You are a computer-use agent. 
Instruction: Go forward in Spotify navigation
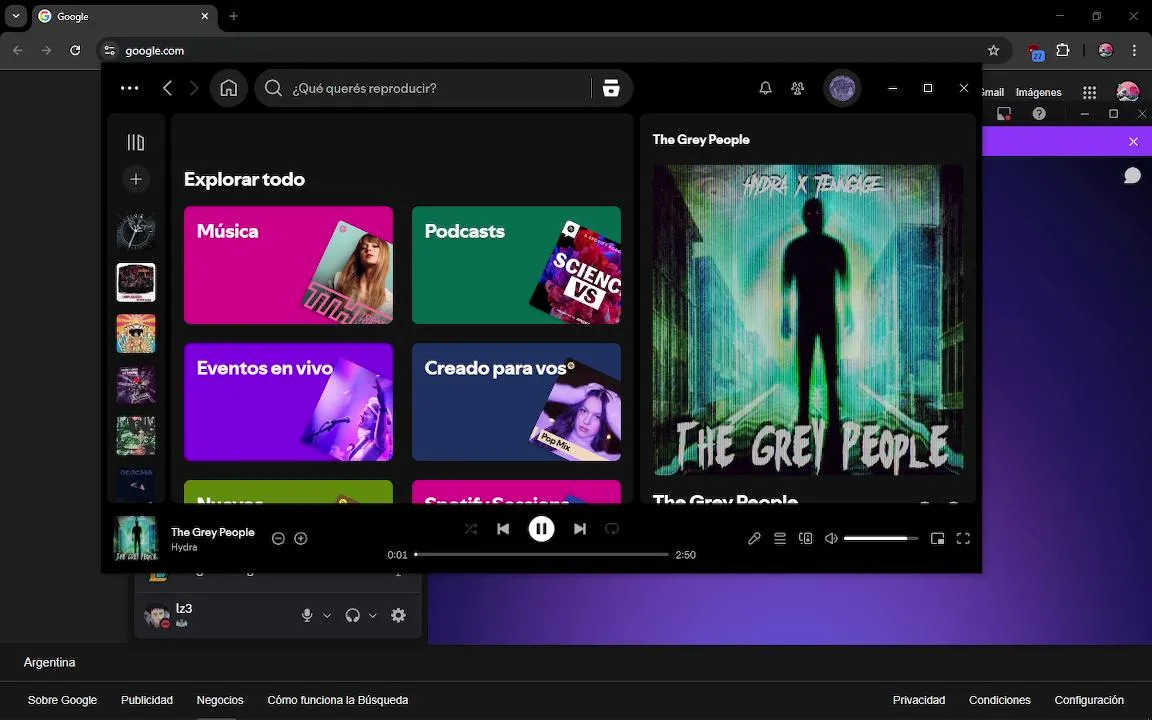(x=194, y=88)
